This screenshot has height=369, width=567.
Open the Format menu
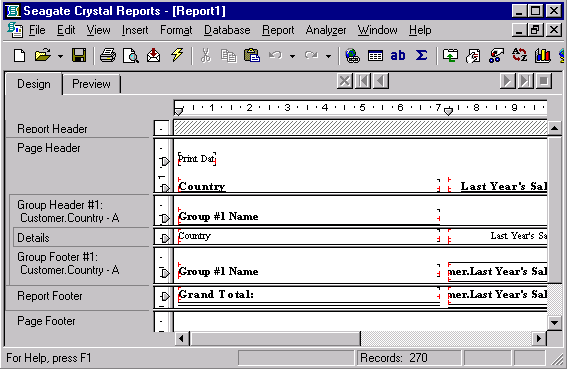click(x=176, y=30)
